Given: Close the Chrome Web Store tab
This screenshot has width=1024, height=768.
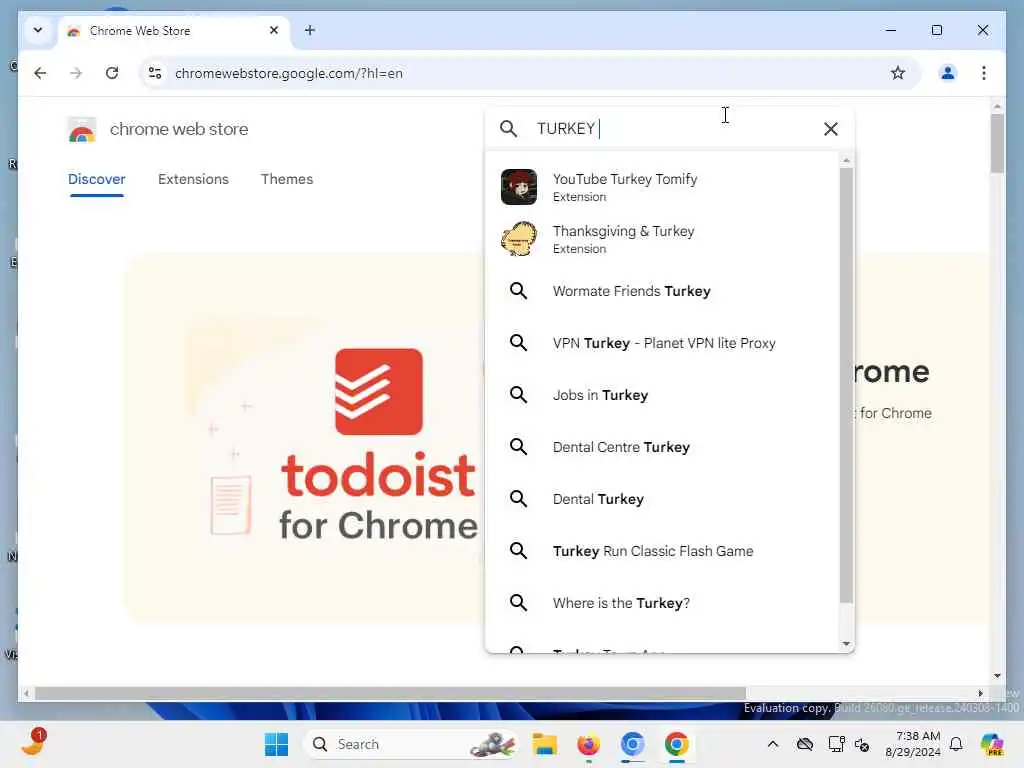Looking at the screenshot, I should click(x=274, y=30).
